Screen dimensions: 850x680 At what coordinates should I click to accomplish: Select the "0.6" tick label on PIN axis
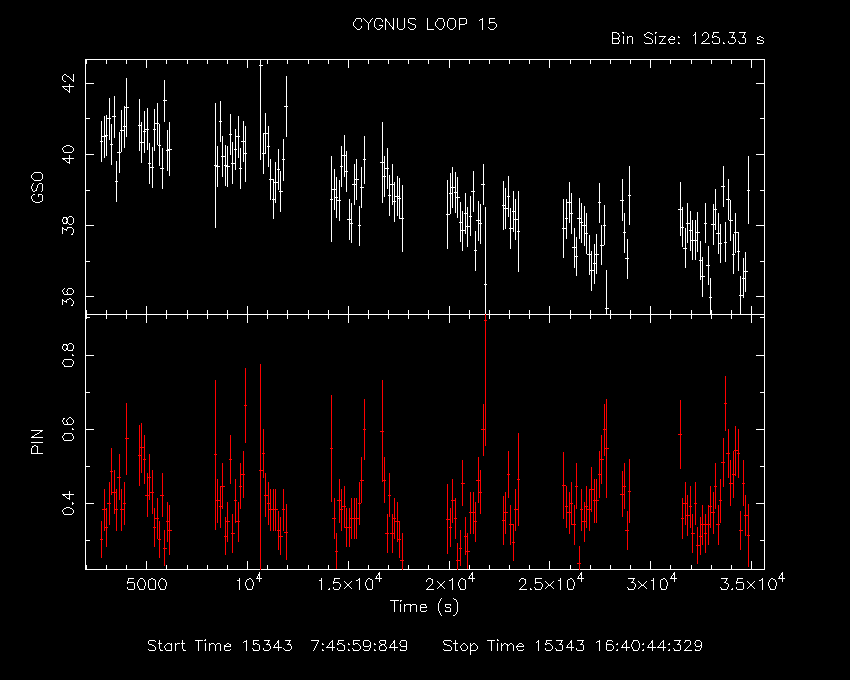pyautogui.click(x=69, y=429)
